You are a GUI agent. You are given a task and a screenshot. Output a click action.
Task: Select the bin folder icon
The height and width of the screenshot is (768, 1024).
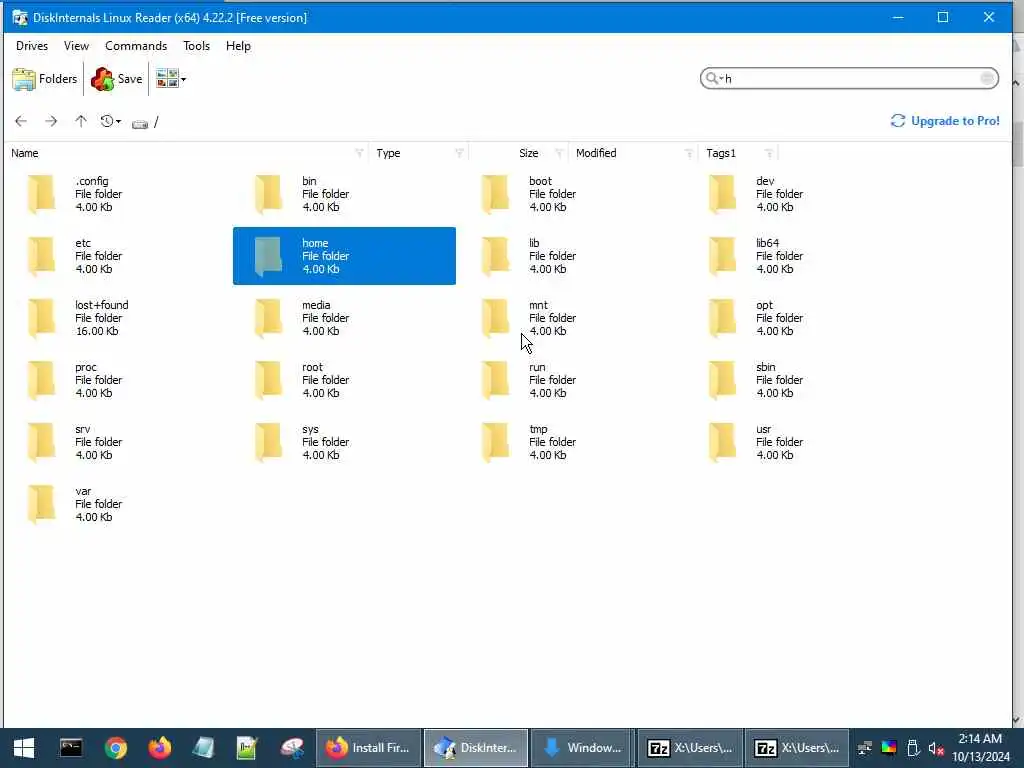click(269, 194)
